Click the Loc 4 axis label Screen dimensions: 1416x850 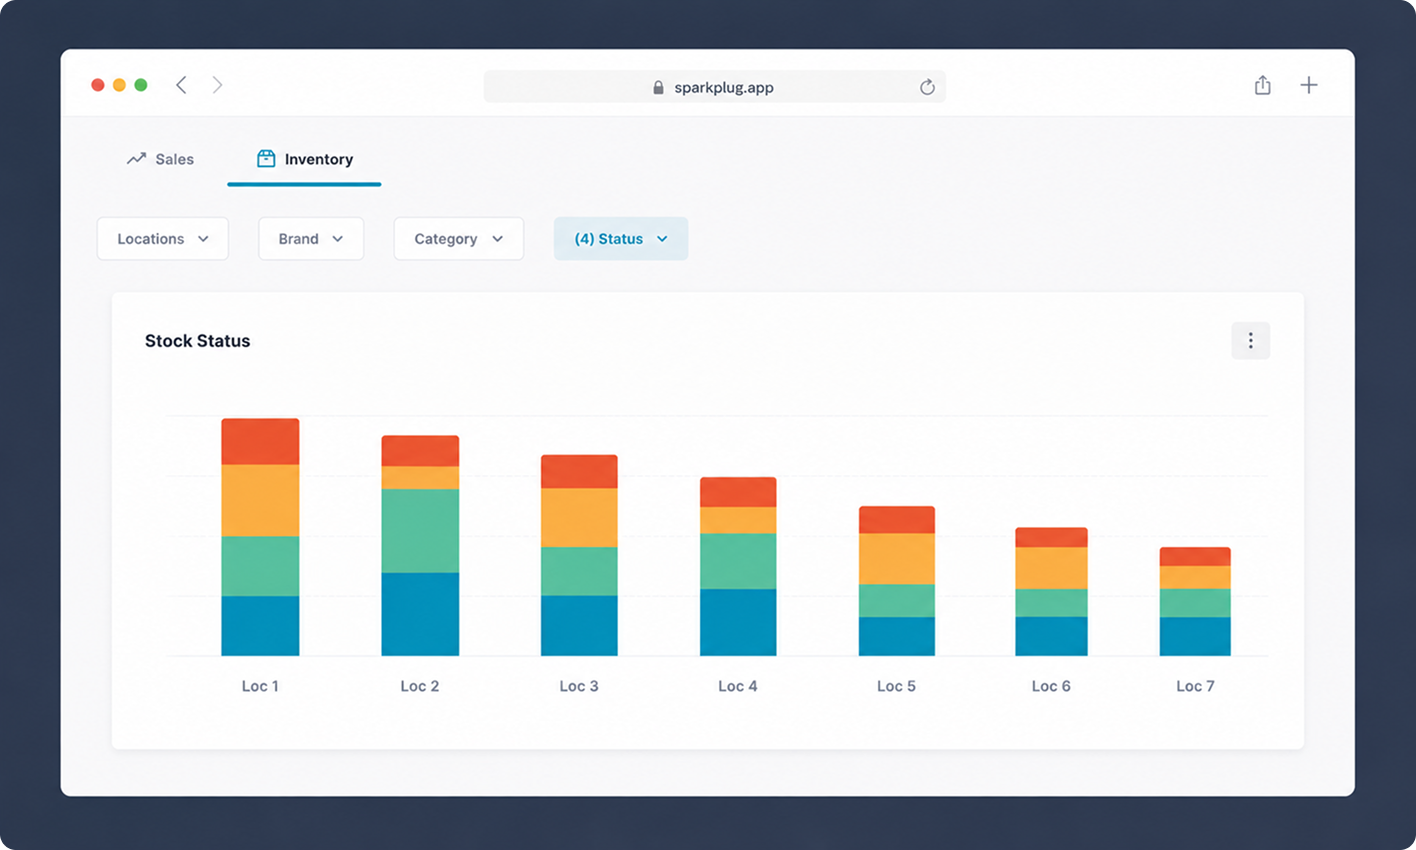738,686
